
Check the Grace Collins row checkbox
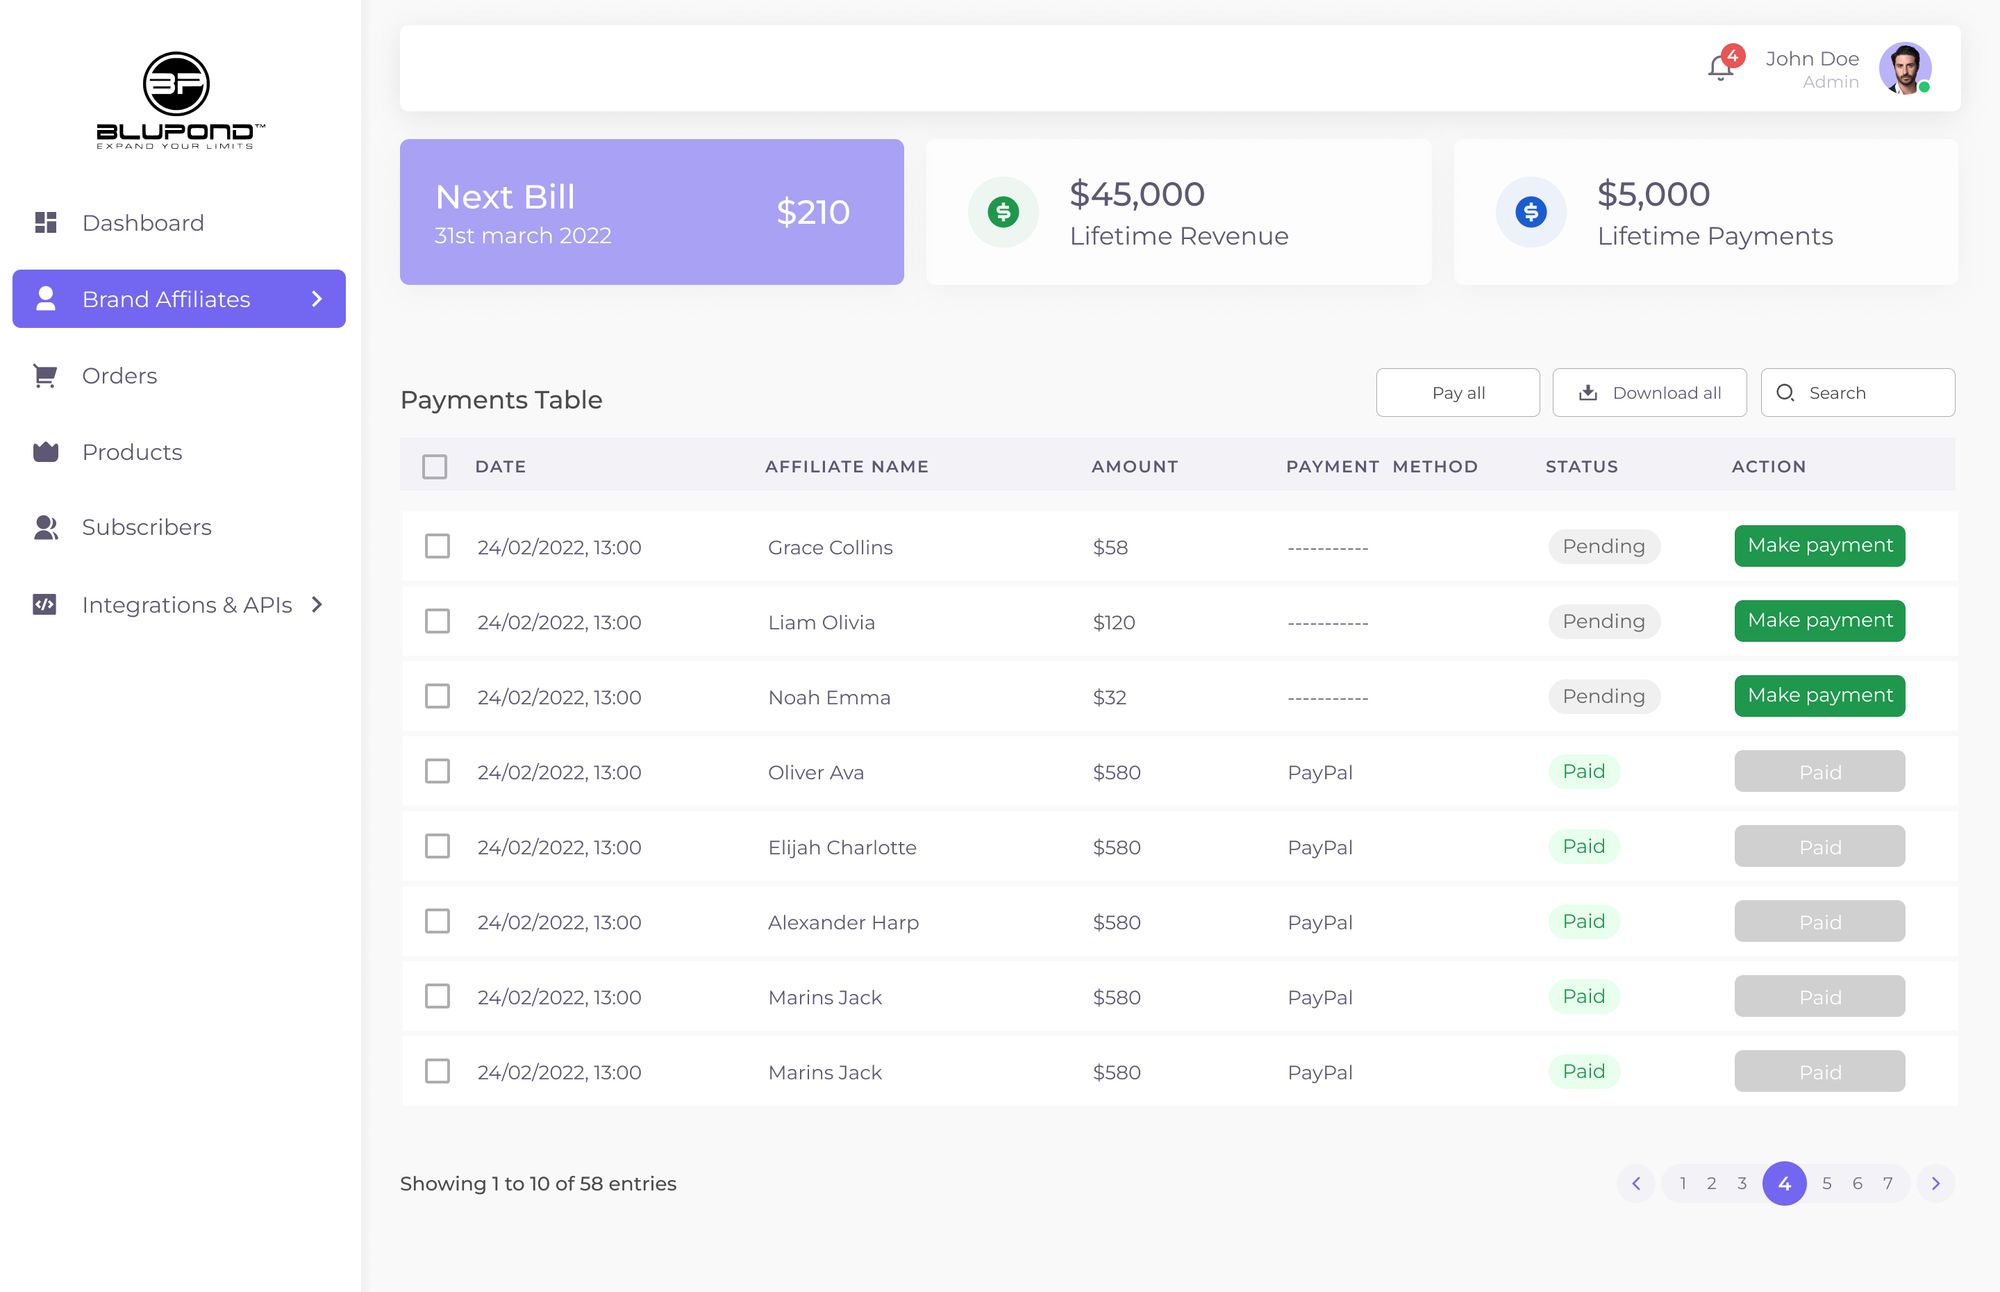[437, 546]
